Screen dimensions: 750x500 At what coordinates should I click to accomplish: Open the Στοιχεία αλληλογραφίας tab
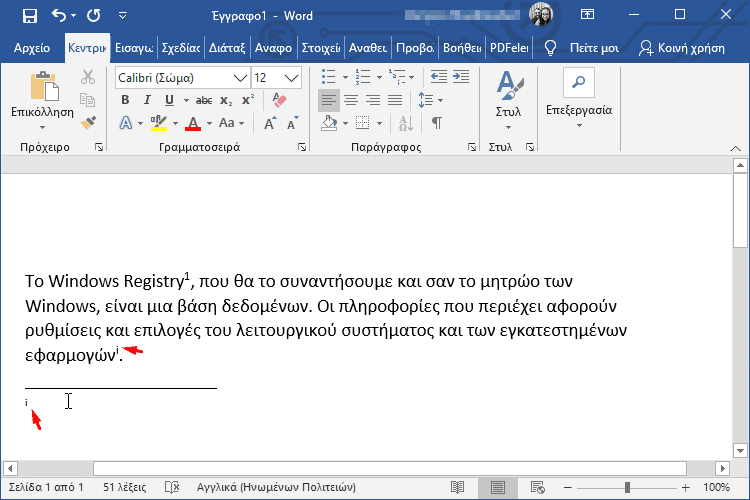tap(320, 48)
